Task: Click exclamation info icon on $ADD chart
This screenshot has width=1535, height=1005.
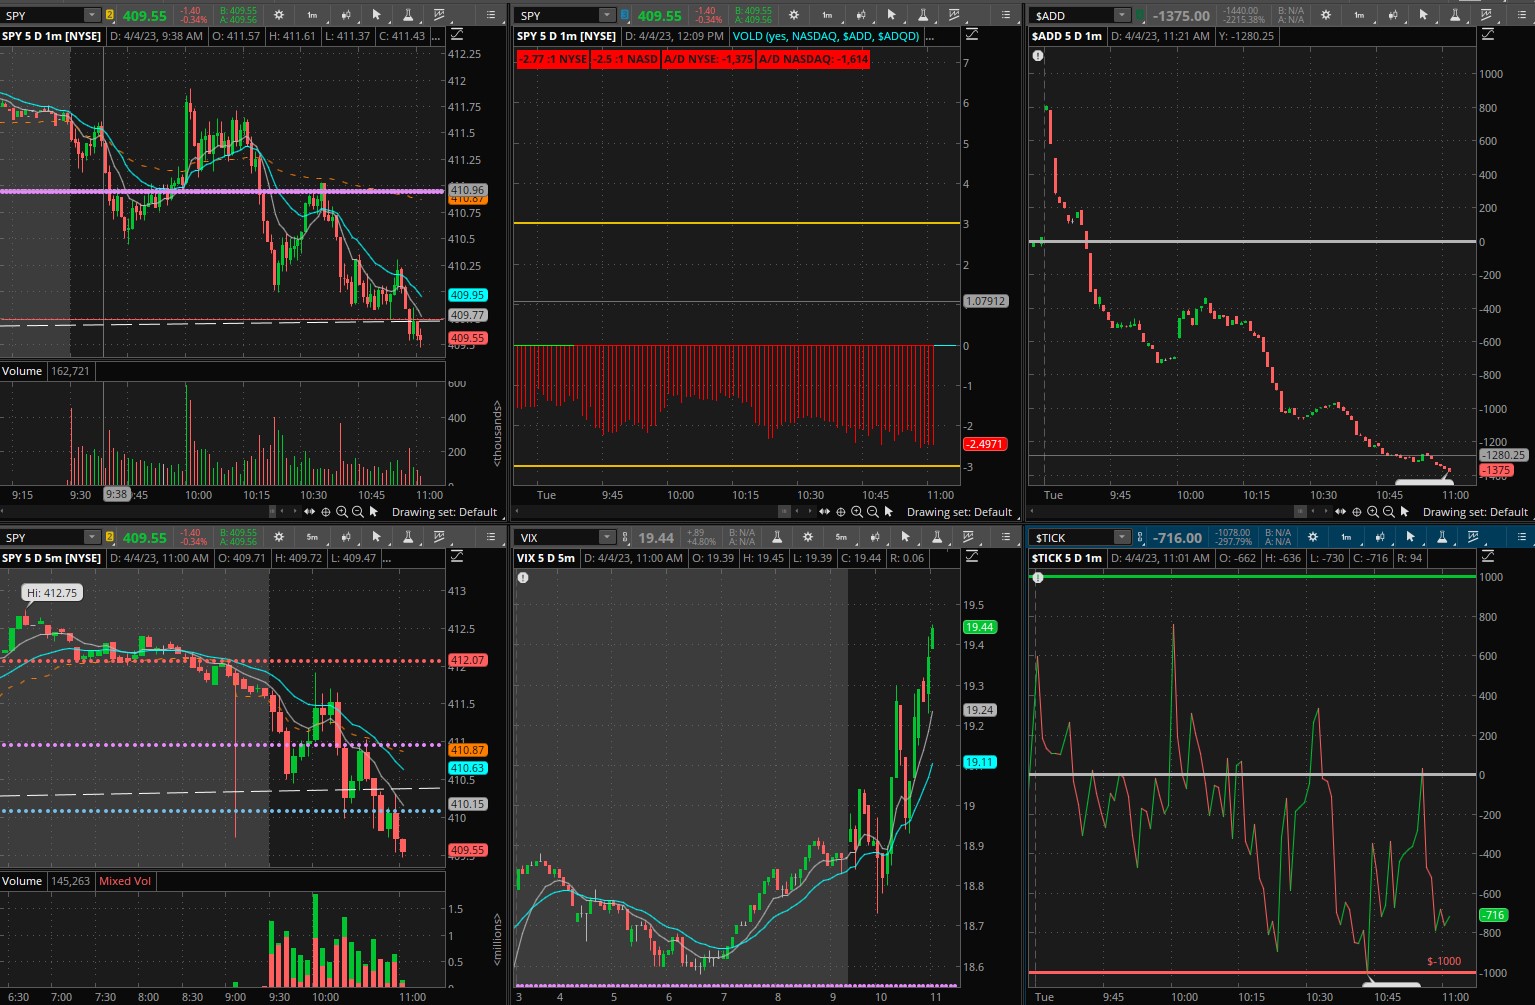Action: click(1038, 56)
